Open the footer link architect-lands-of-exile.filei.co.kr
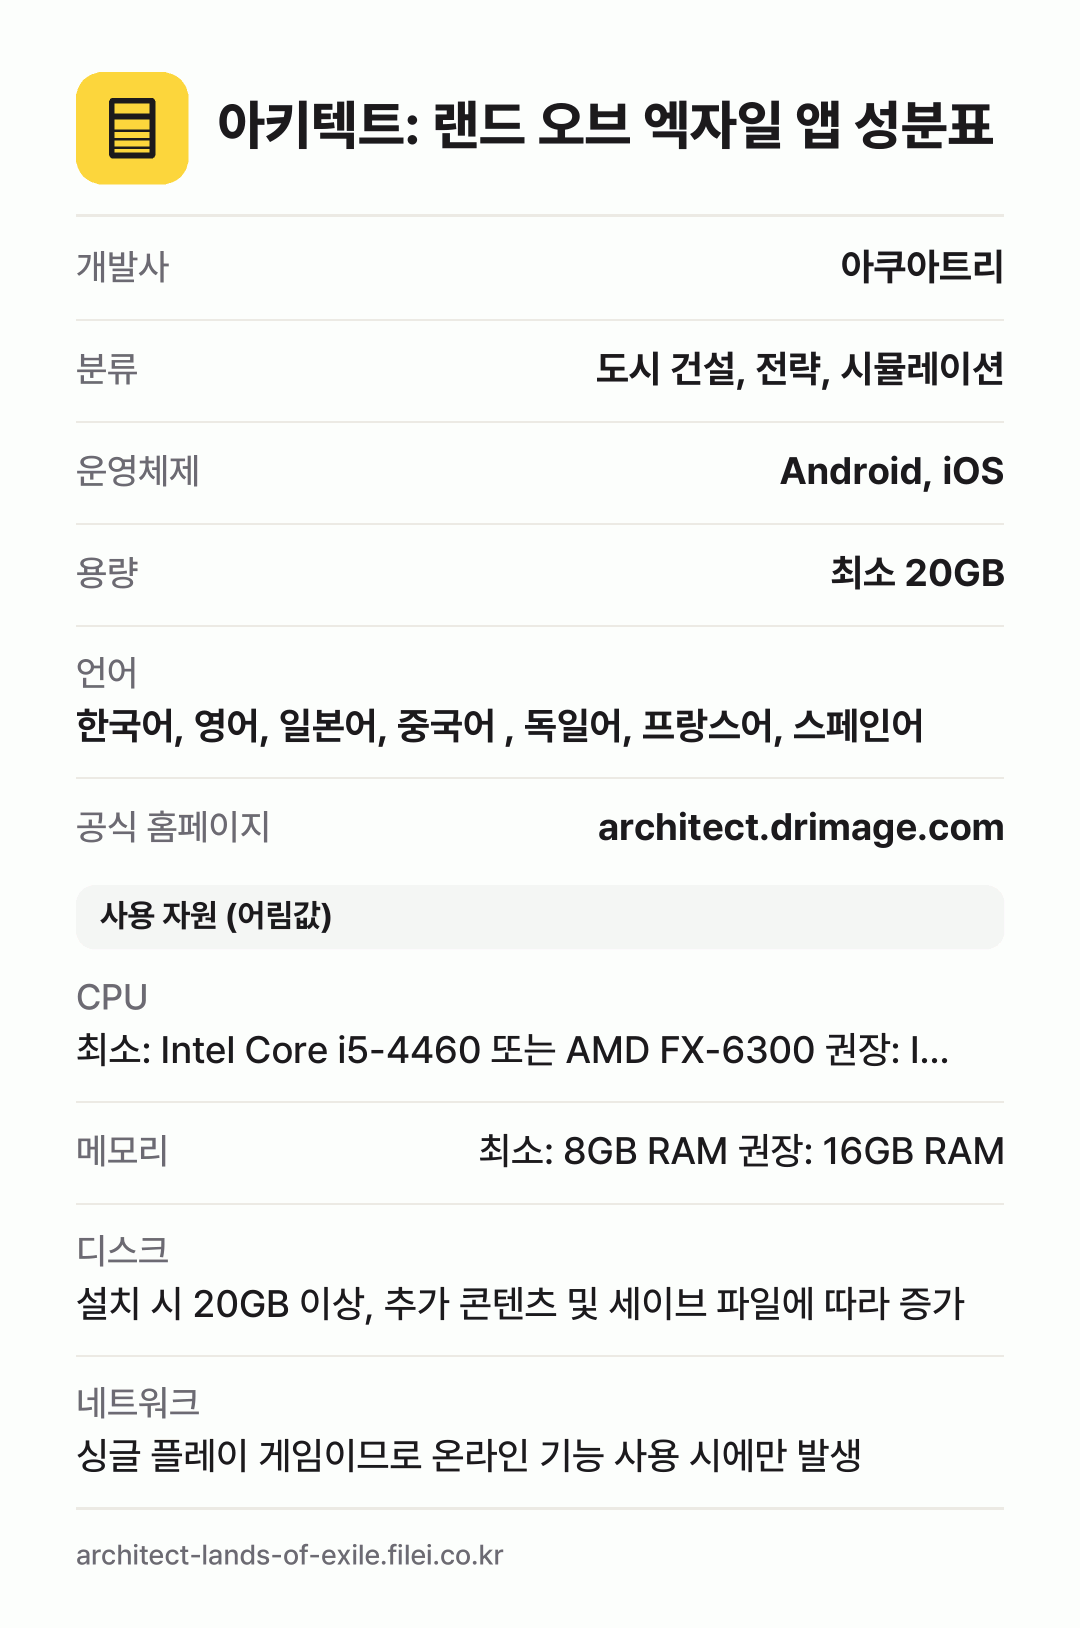The image size is (1080, 1628). coord(290,1556)
